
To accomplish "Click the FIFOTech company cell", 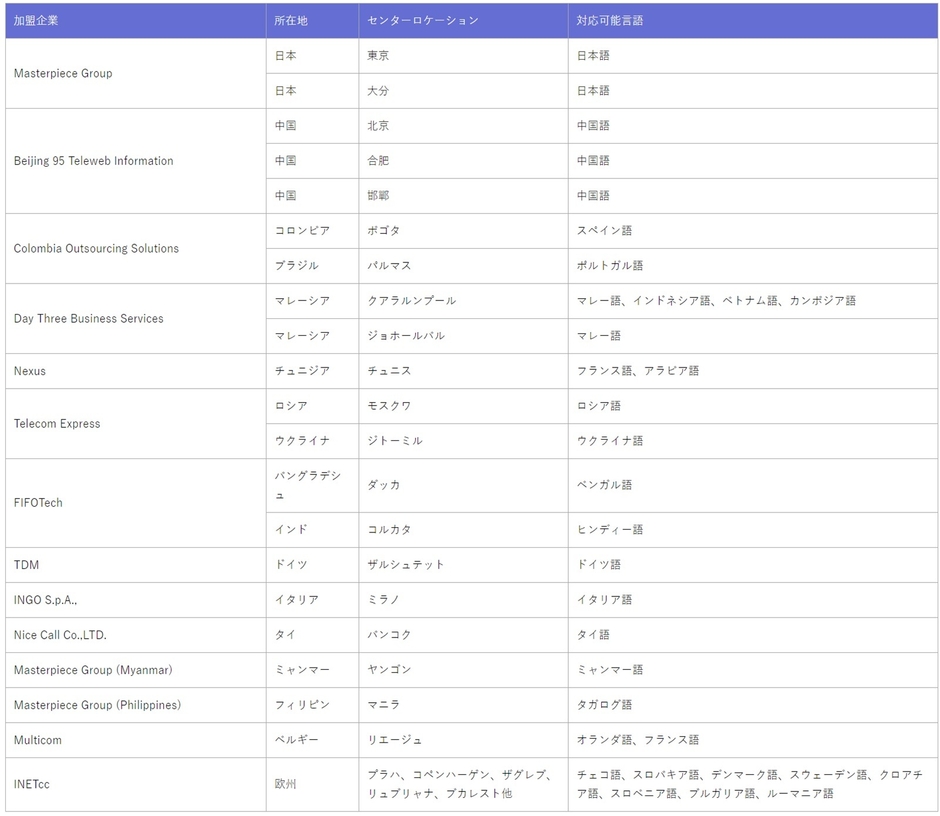I will pyautogui.click(x=37, y=502).
